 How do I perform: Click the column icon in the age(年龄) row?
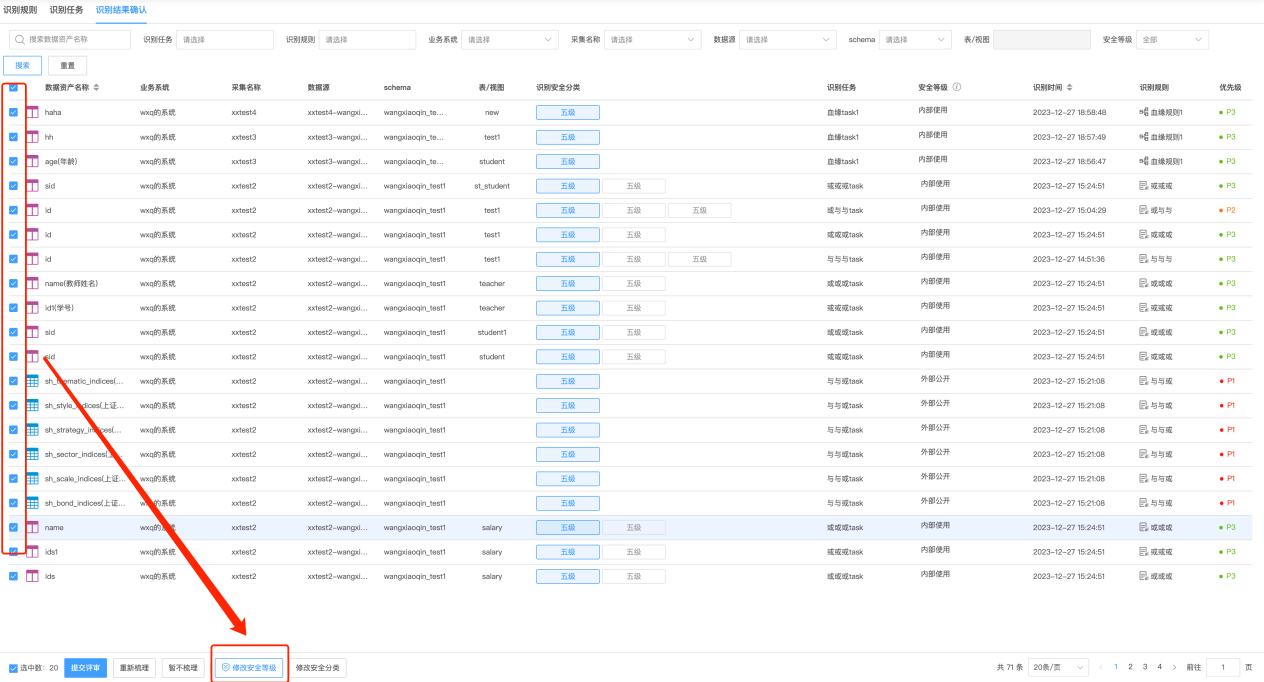click(32, 161)
